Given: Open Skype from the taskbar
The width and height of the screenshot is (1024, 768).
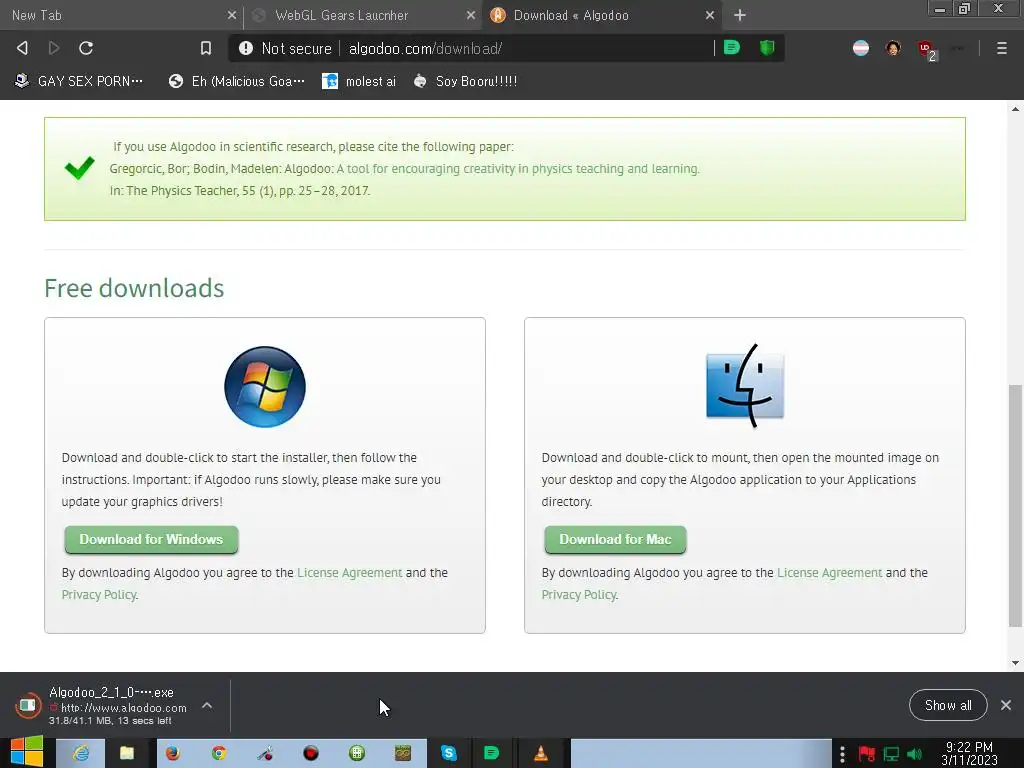Looking at the screenshot, I should click(449, 753).
